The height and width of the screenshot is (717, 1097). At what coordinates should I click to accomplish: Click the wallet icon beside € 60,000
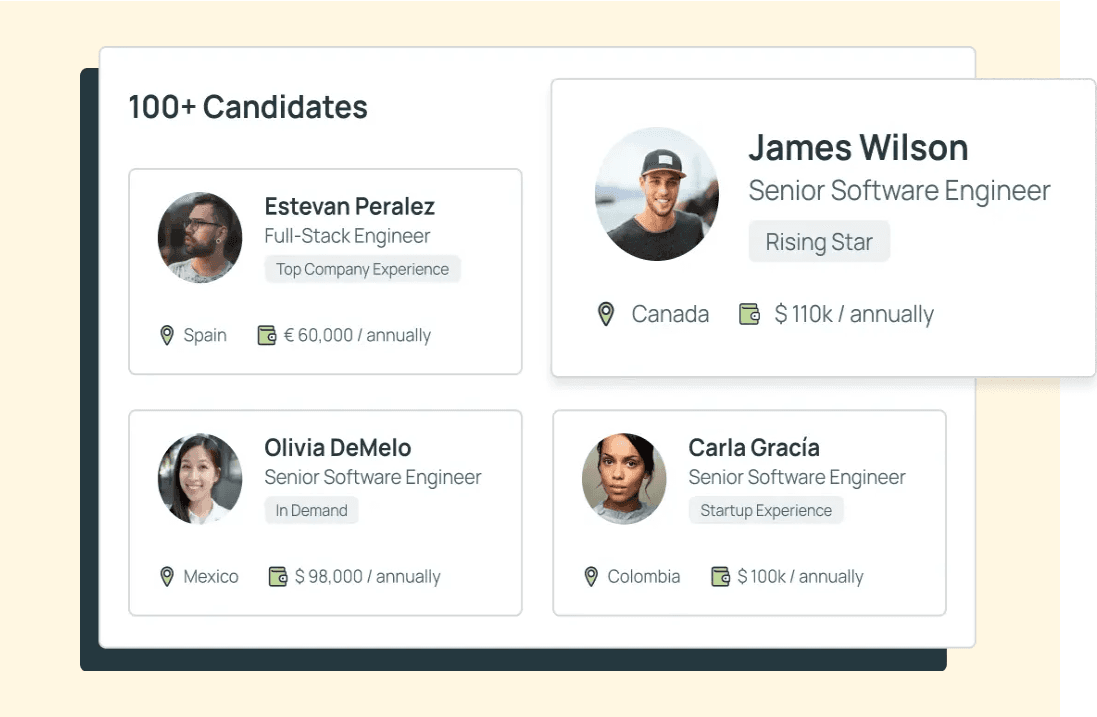click(266, 335)
